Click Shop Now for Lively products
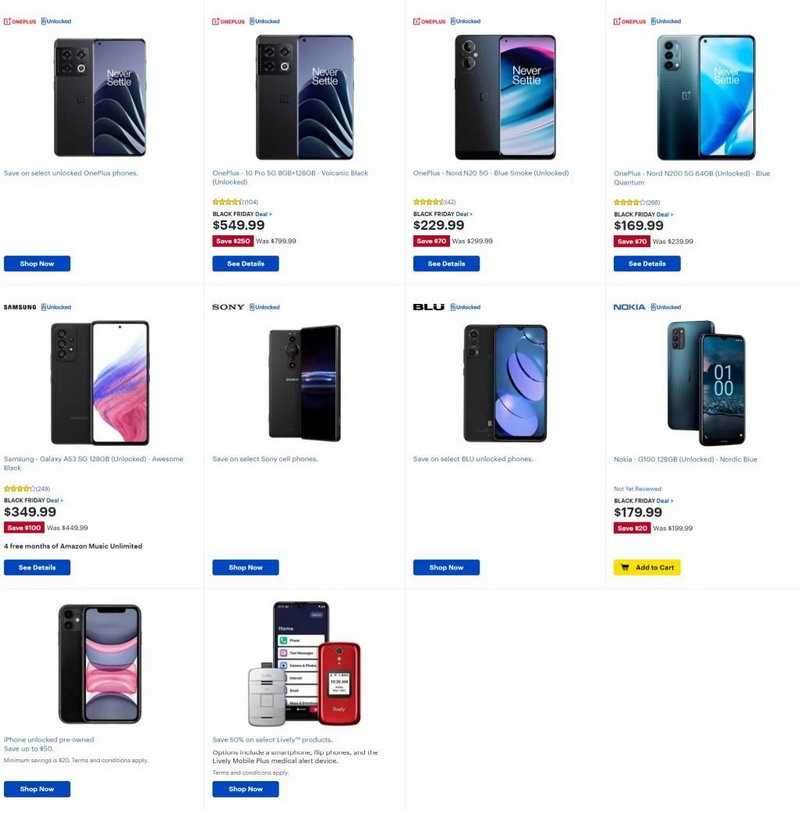The width and height of the screenshot is (800, 817). coord(245,789)
